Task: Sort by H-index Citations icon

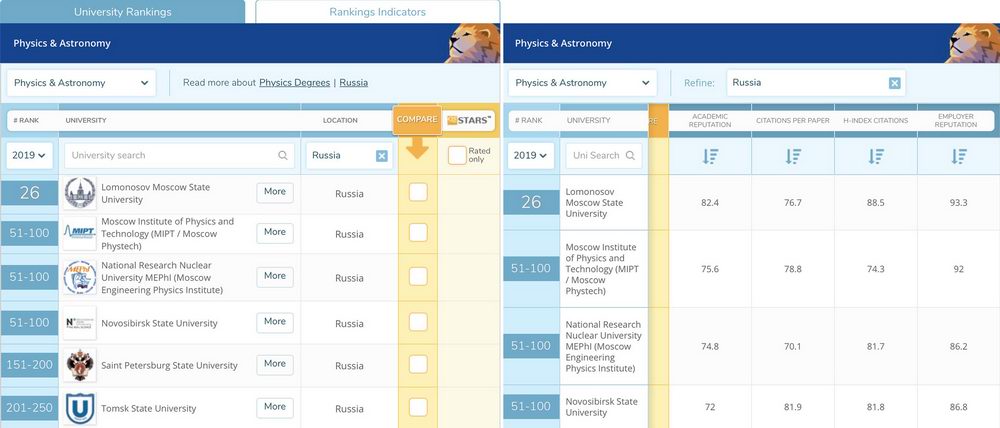Action: point(876,156)
